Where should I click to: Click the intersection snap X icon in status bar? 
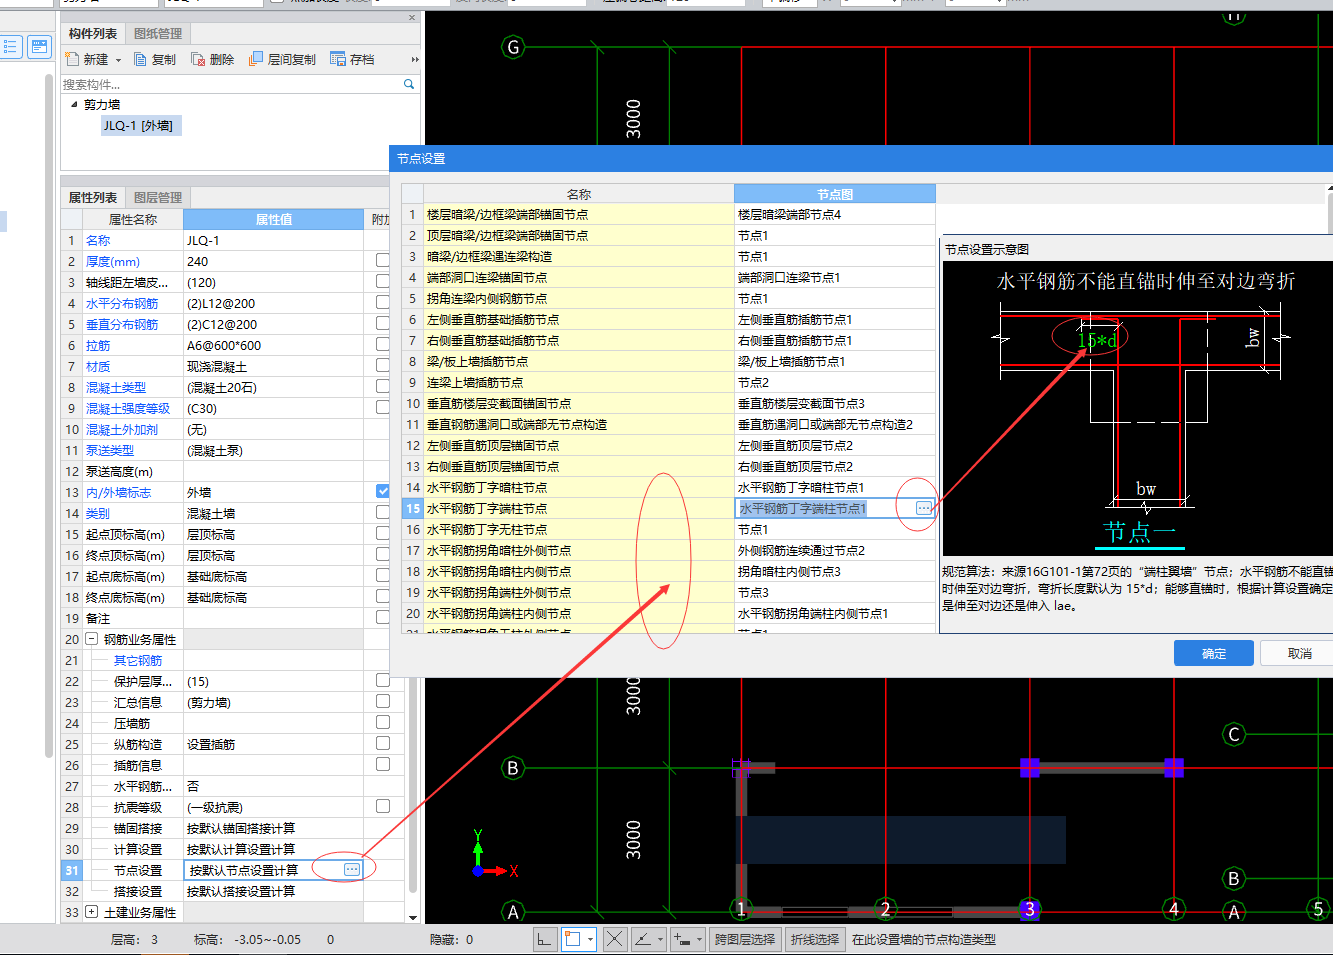[x=615, y=939]
